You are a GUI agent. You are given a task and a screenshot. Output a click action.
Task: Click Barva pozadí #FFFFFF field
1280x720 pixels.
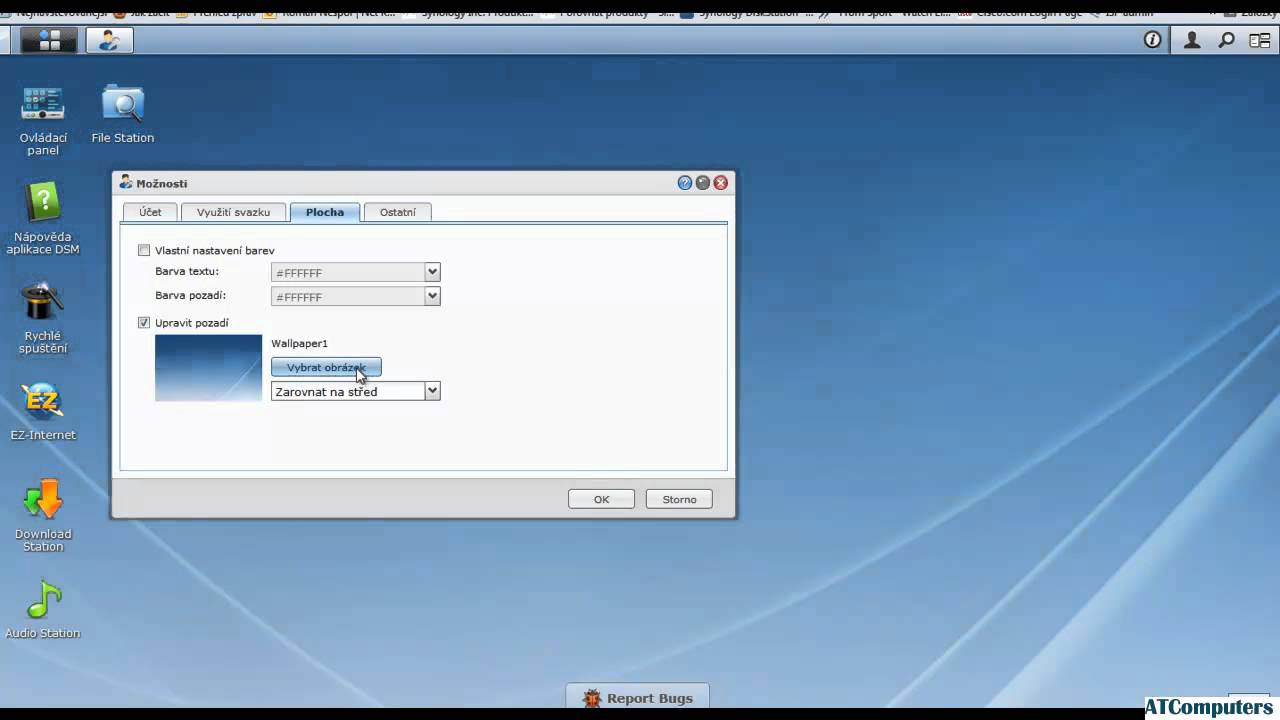pyautogui.click(x=348, y=296)
